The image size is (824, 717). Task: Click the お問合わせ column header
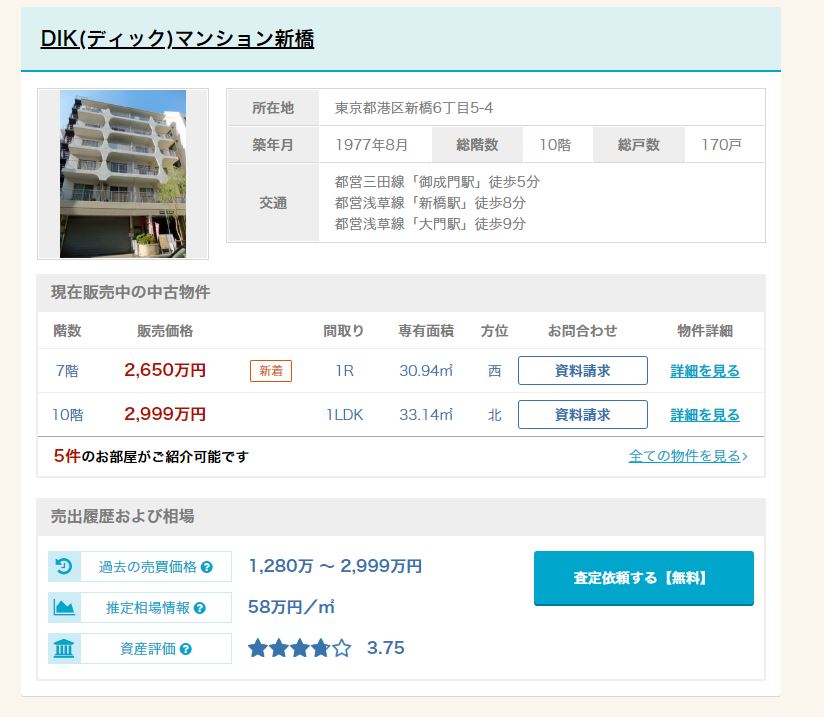pos(582,331)
